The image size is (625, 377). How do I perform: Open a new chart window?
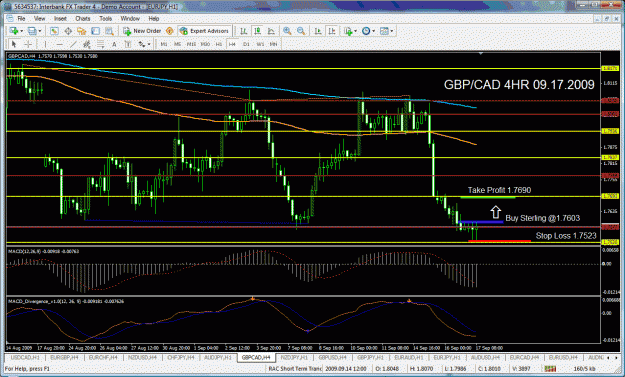point(14,31)
